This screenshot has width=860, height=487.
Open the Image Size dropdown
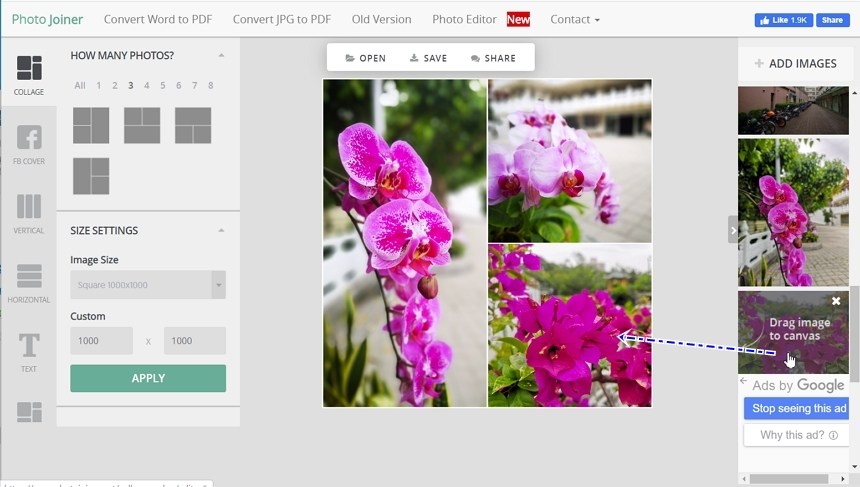(148, 285)
